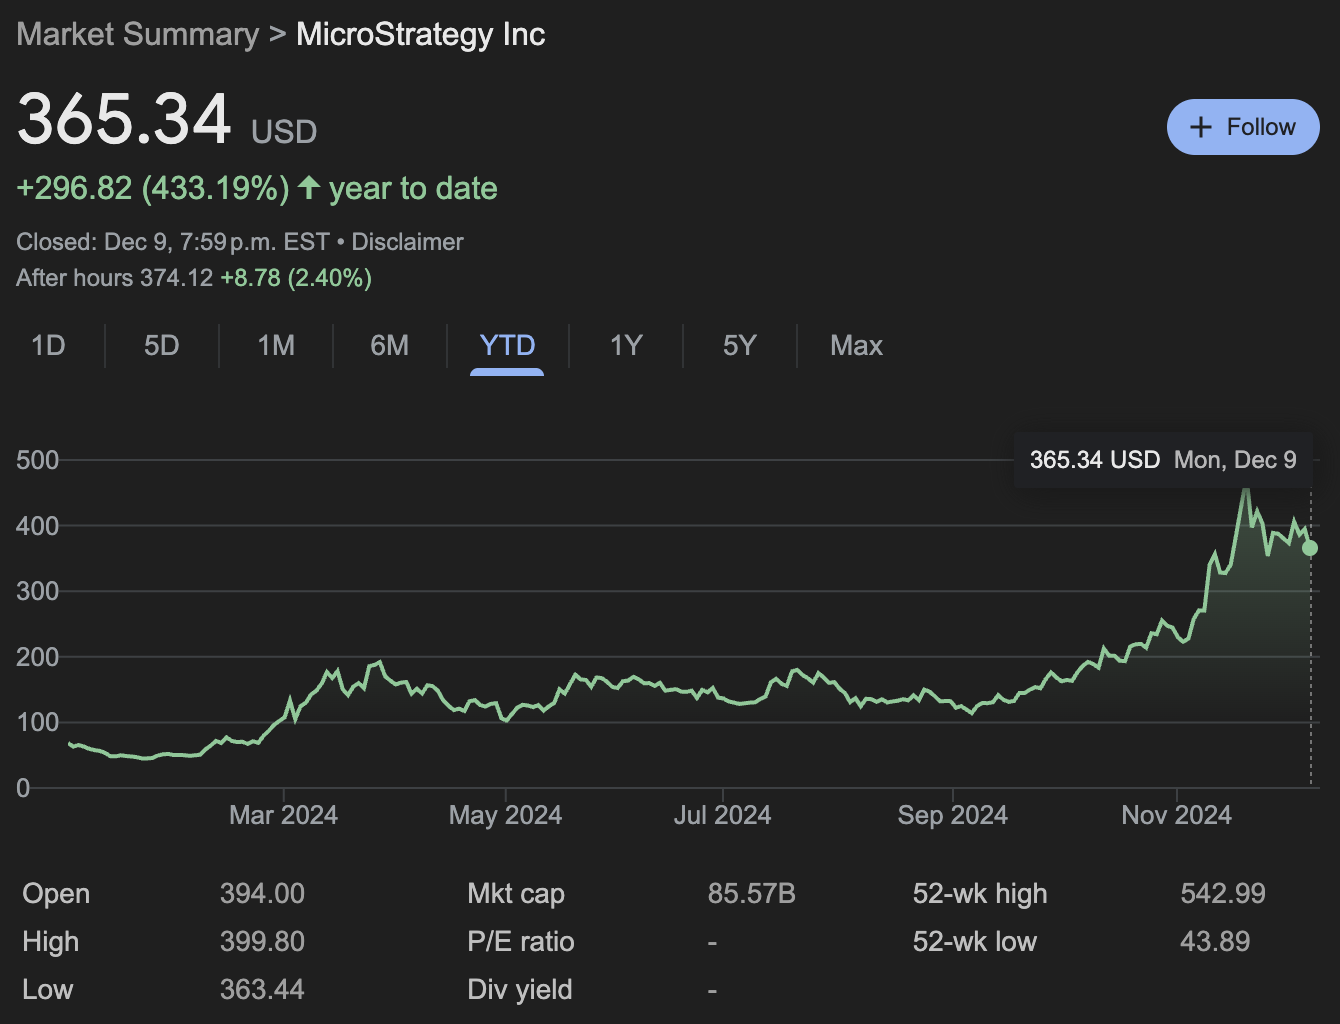Image resolution: width=1340 pixels, height=1024 pixels.
Task: Select the 5D time range tab
Action: pyautogui.click(x=162, y=346)
